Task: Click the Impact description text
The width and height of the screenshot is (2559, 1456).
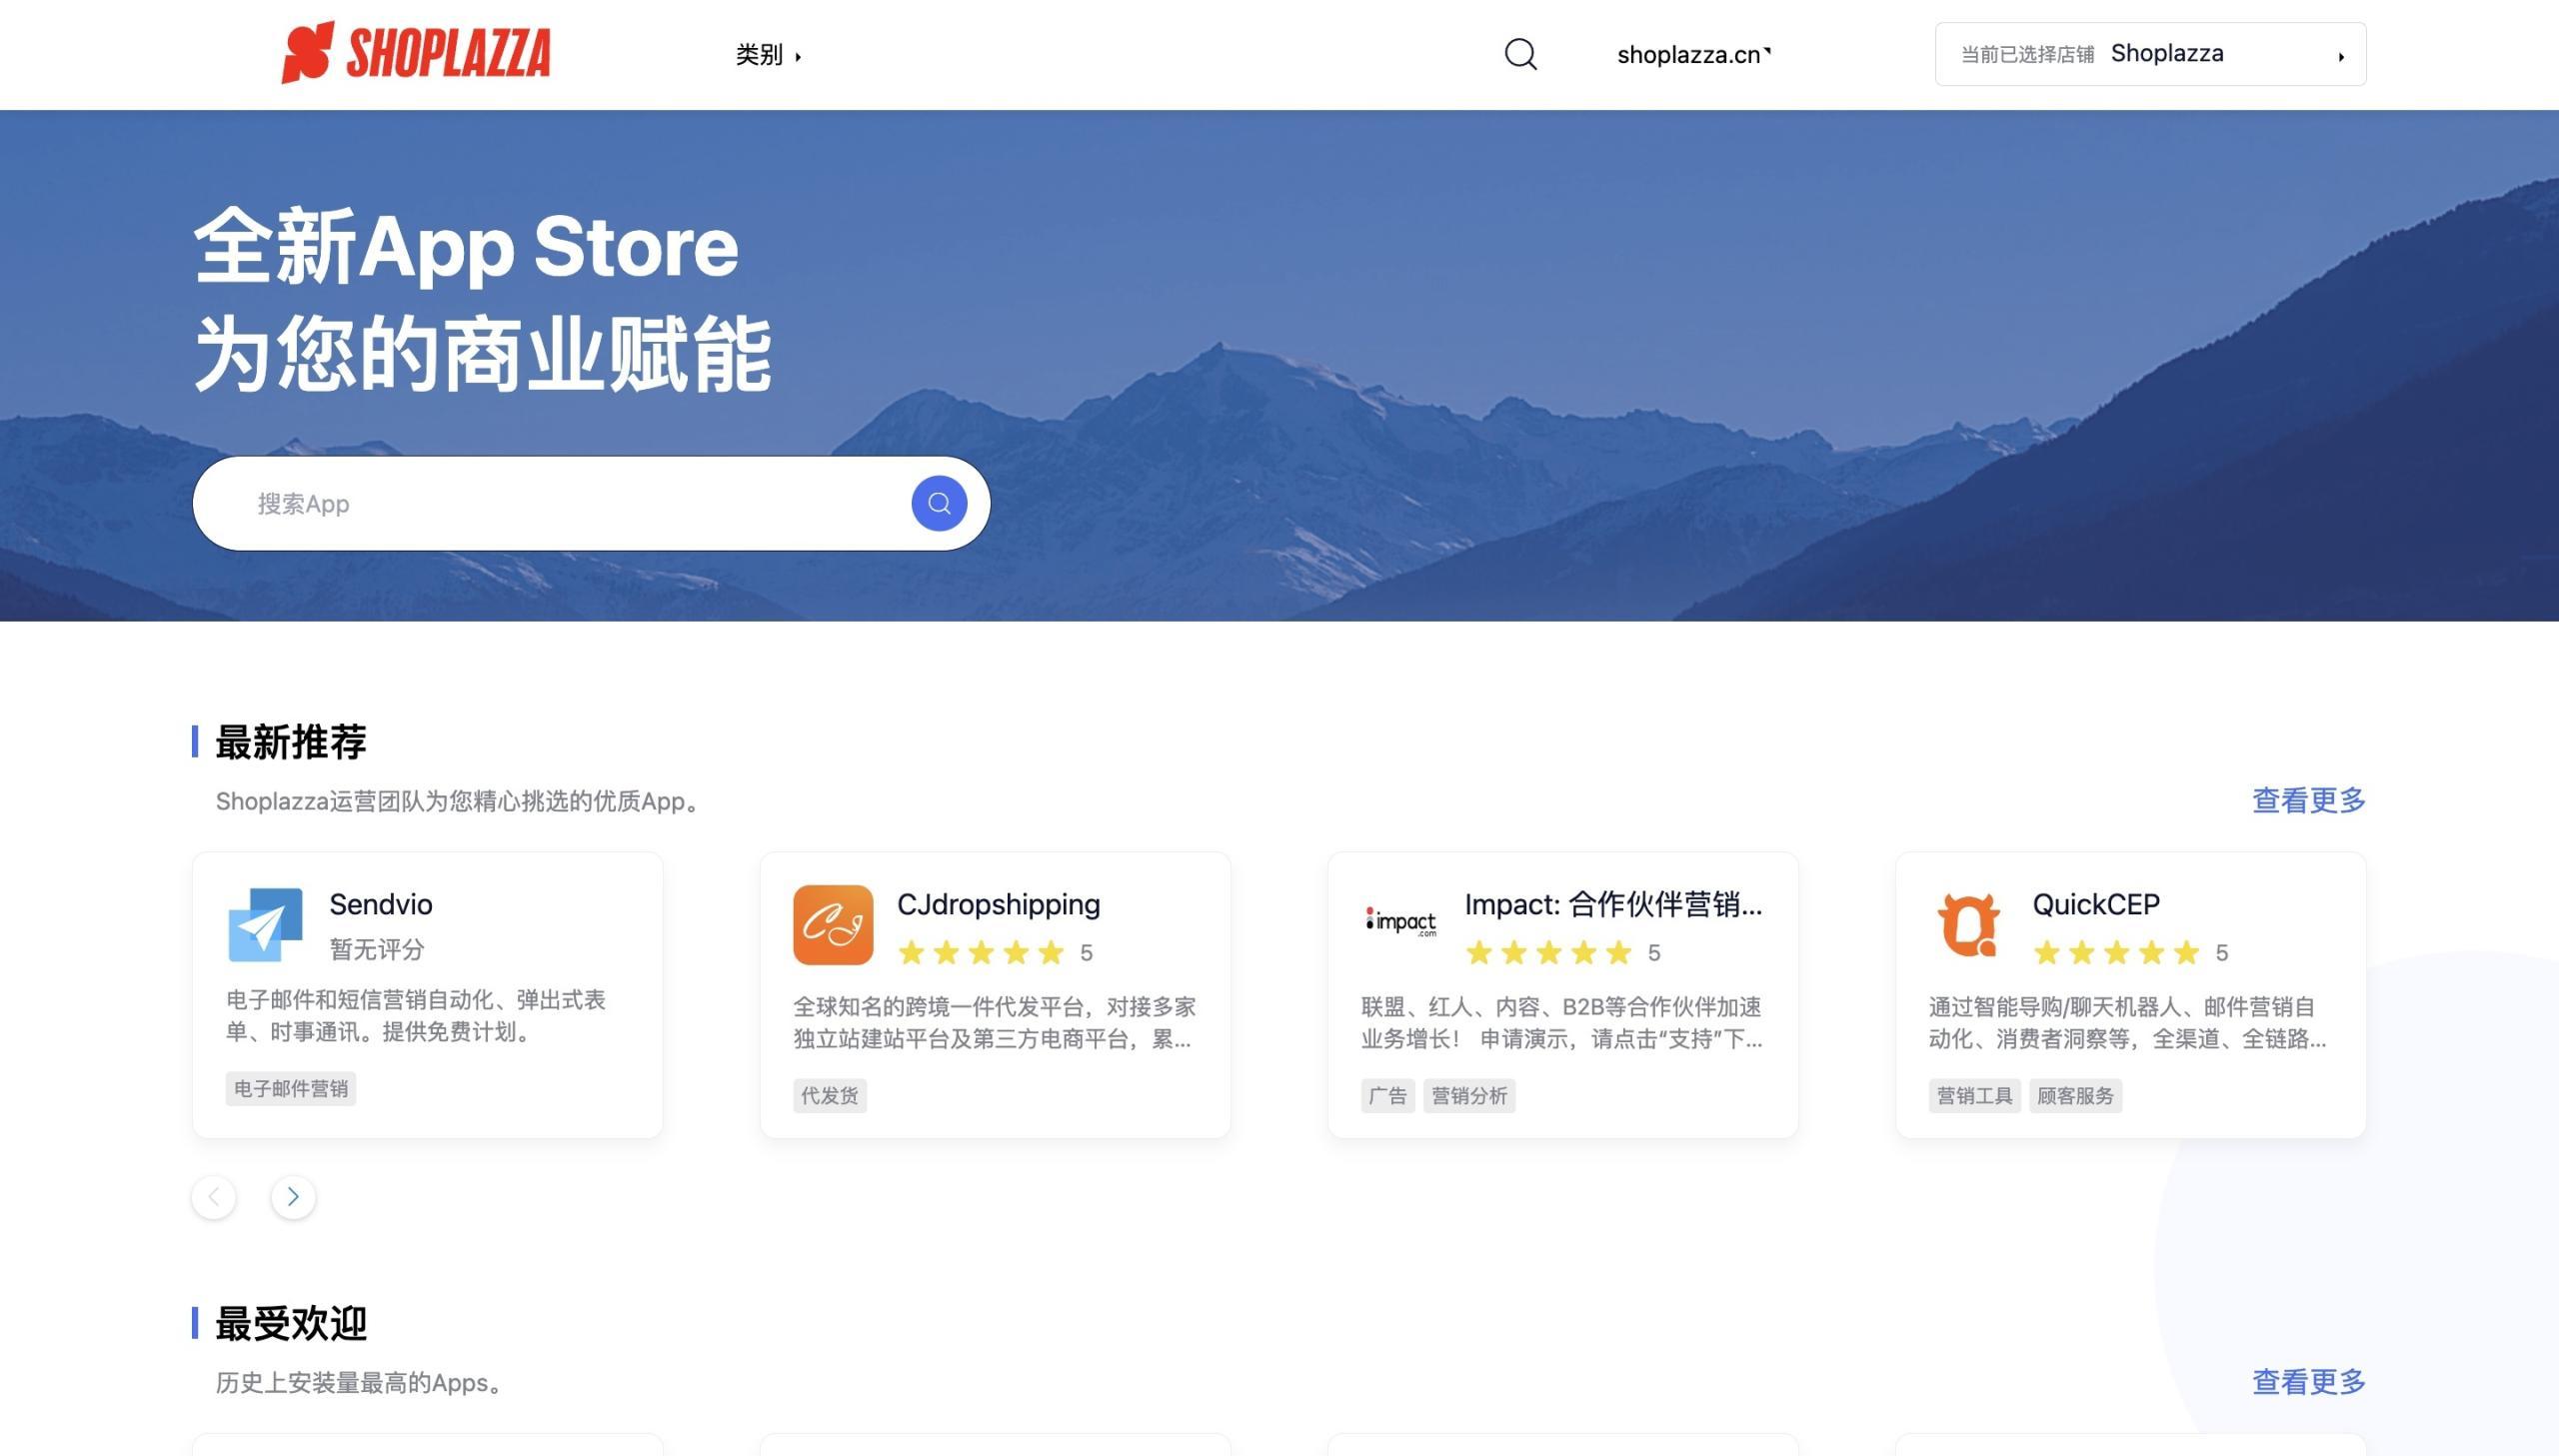Action: point(1562,1023)
